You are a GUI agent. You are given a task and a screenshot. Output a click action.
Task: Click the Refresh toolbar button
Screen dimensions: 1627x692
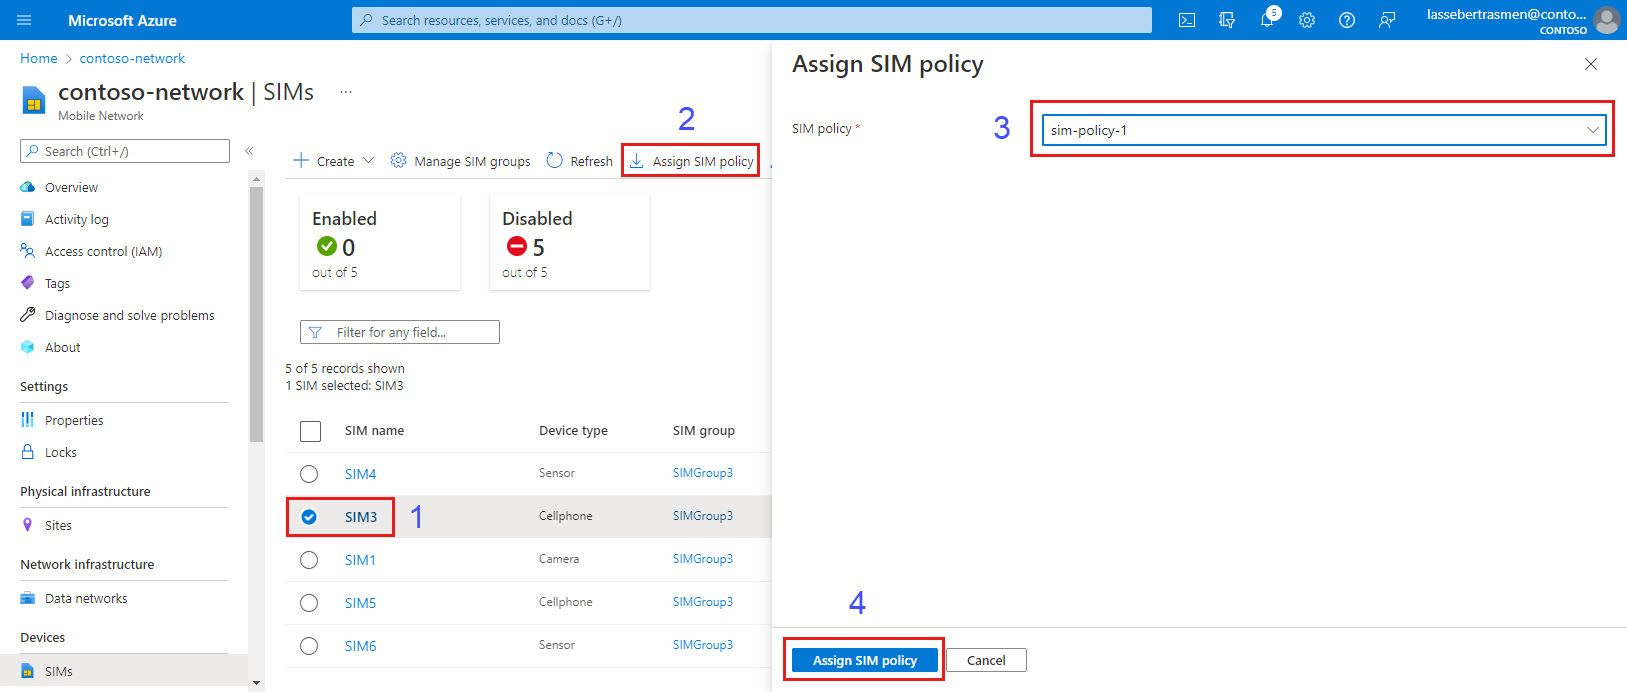[580, 161]
